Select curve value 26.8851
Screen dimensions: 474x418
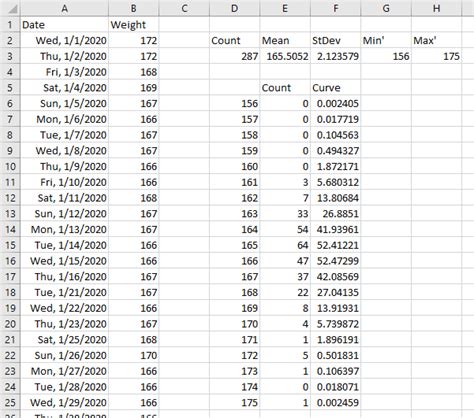335,213
